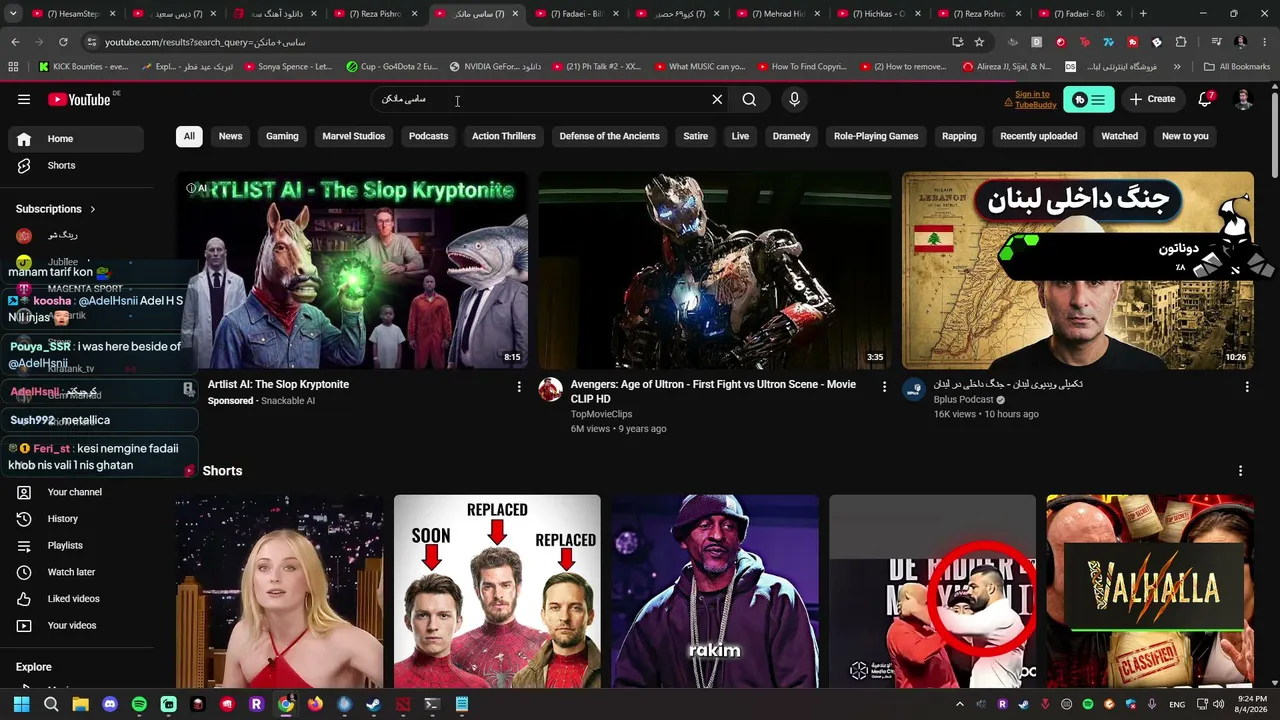Open Chrome media controls icon
The height and width of the screenshot is (720, 1280).
tap(1216, 42)
